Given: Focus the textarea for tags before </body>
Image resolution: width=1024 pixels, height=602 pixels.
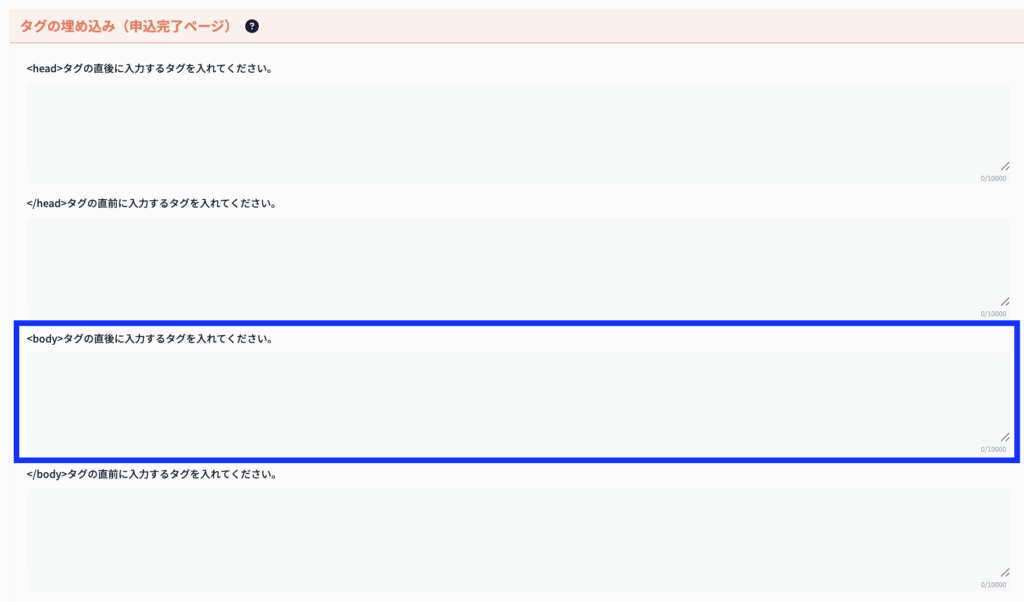Looking at the screenshot, I should [500, 537].
